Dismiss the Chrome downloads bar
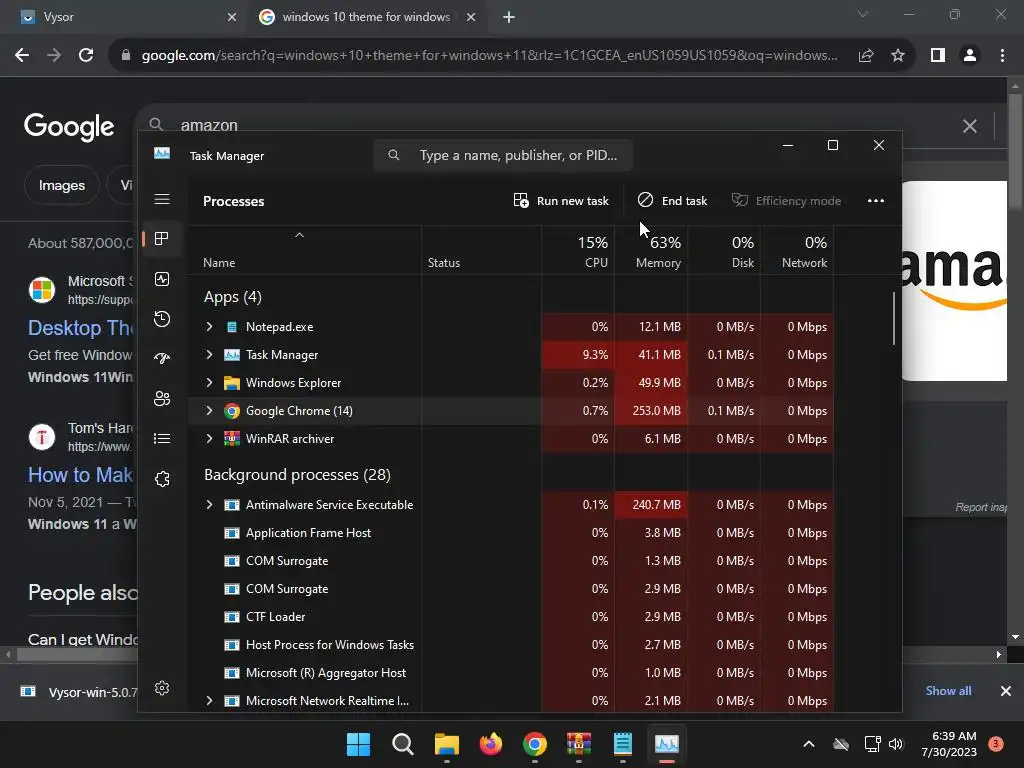 point(1006,691)
